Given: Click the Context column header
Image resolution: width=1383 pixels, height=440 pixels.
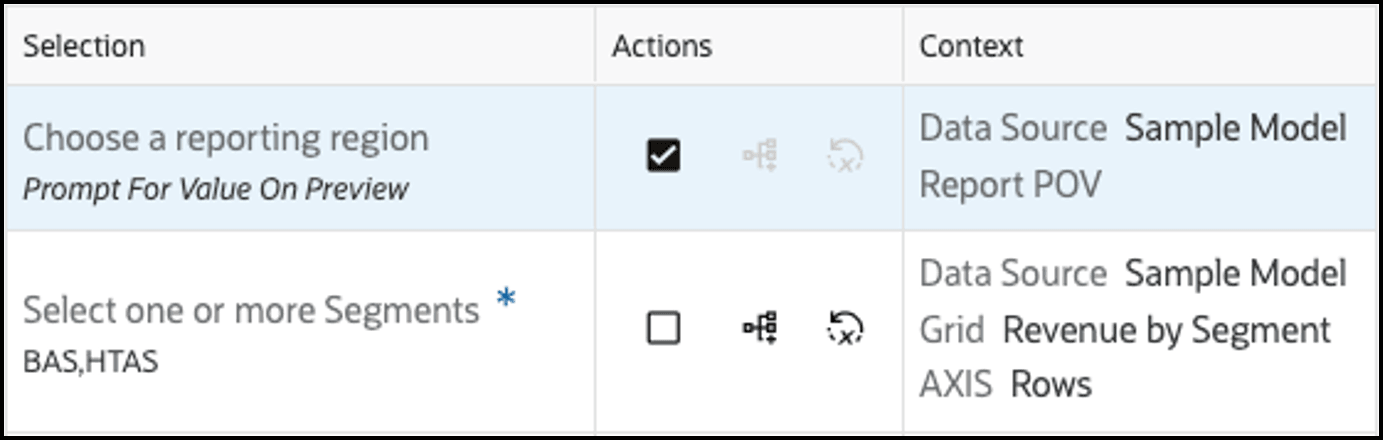Looking at the screenshot, I should 971,46.
